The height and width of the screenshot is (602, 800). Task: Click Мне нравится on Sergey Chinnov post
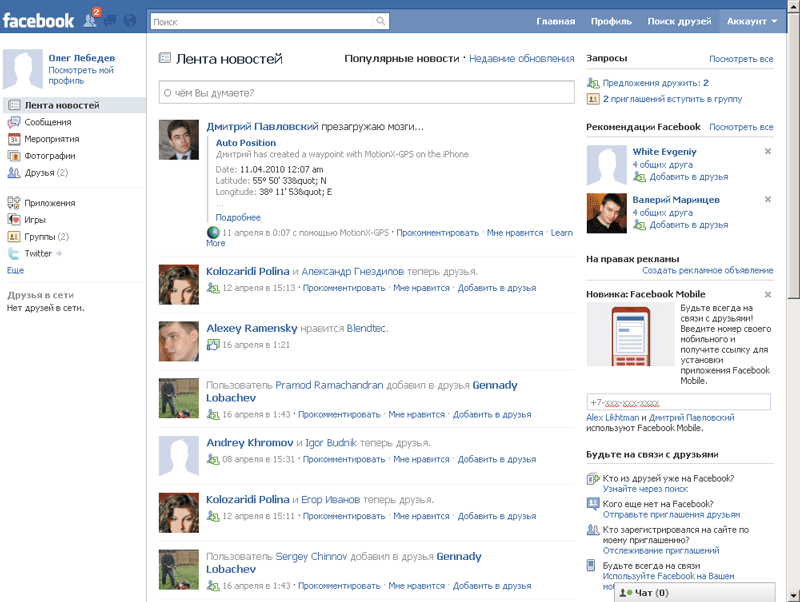tap(416, 586)
